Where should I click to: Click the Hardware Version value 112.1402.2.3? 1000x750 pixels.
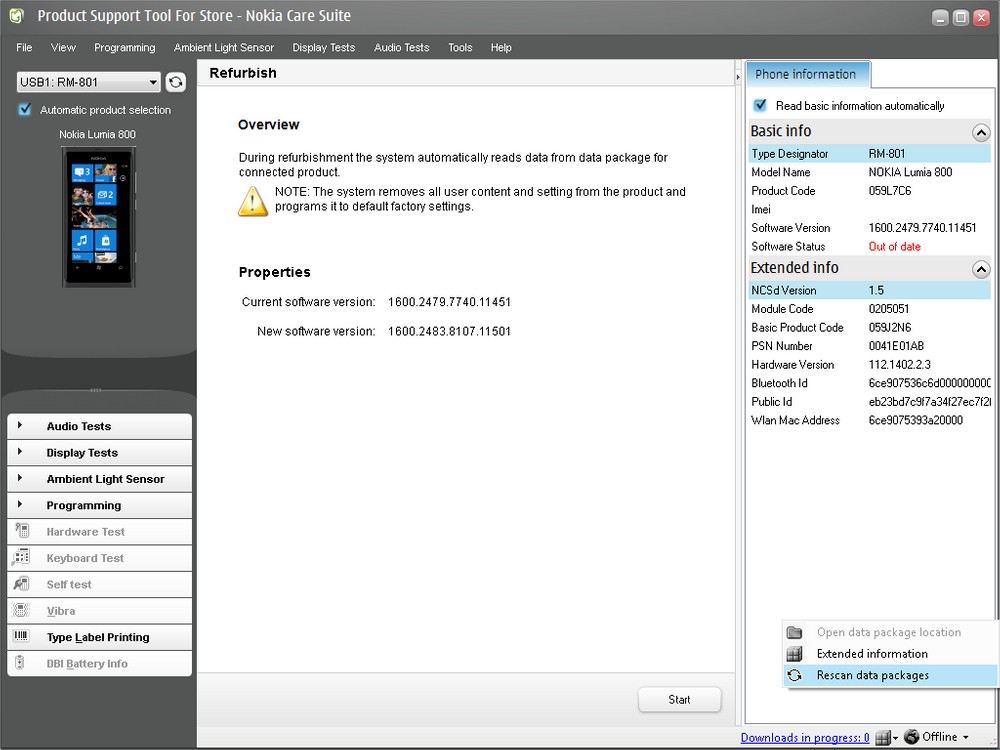click(x=899, y=364)
